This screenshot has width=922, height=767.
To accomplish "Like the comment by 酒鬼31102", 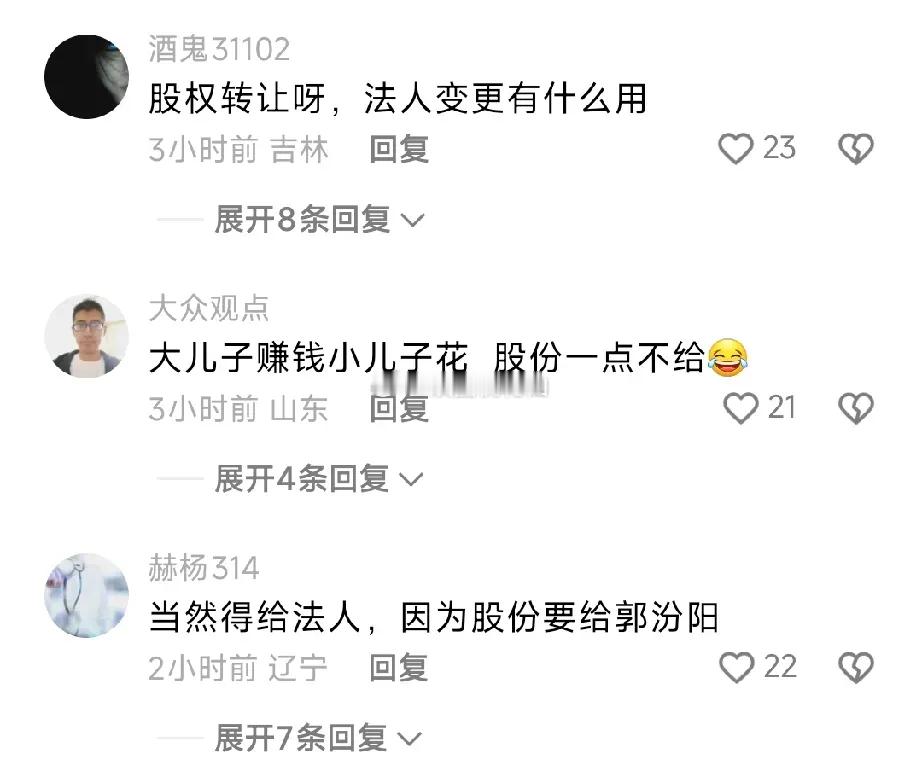I will tap(736, 149).
